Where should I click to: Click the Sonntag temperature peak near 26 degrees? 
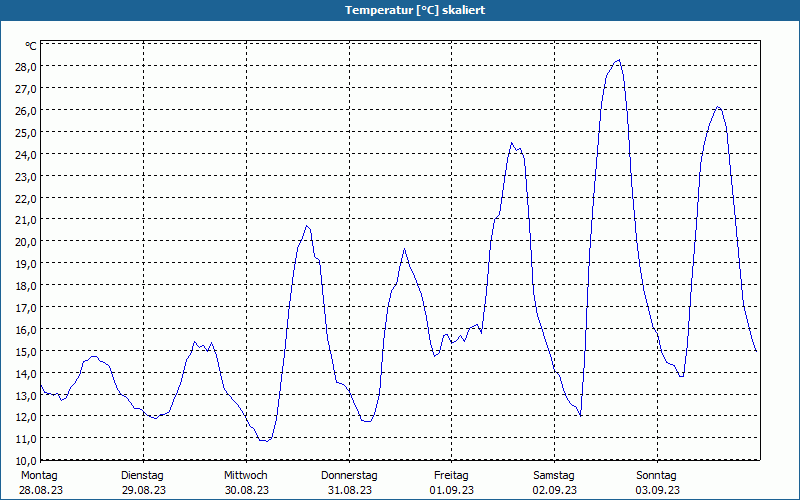point(718,107)
